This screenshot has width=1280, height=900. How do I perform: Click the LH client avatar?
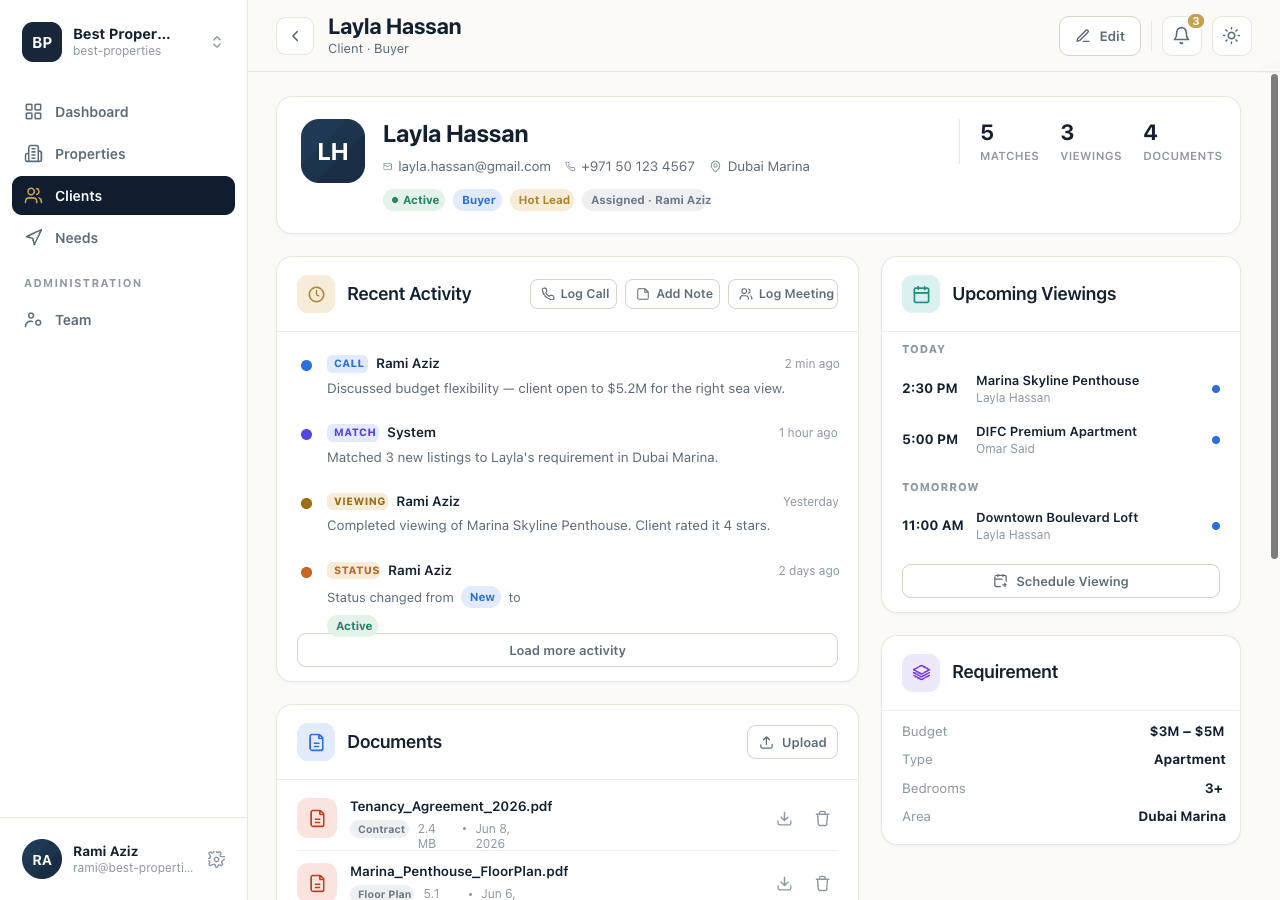tap(333, 151)
